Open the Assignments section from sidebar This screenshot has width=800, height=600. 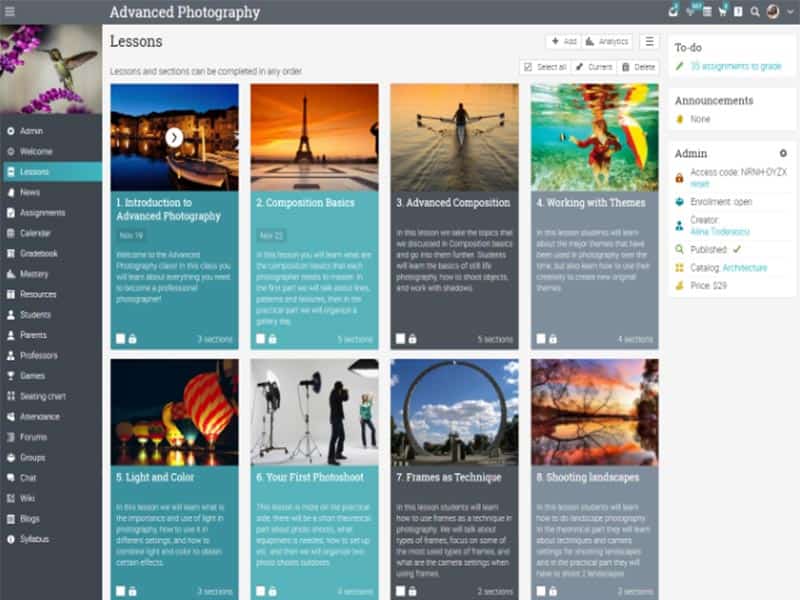coord(48,213)
